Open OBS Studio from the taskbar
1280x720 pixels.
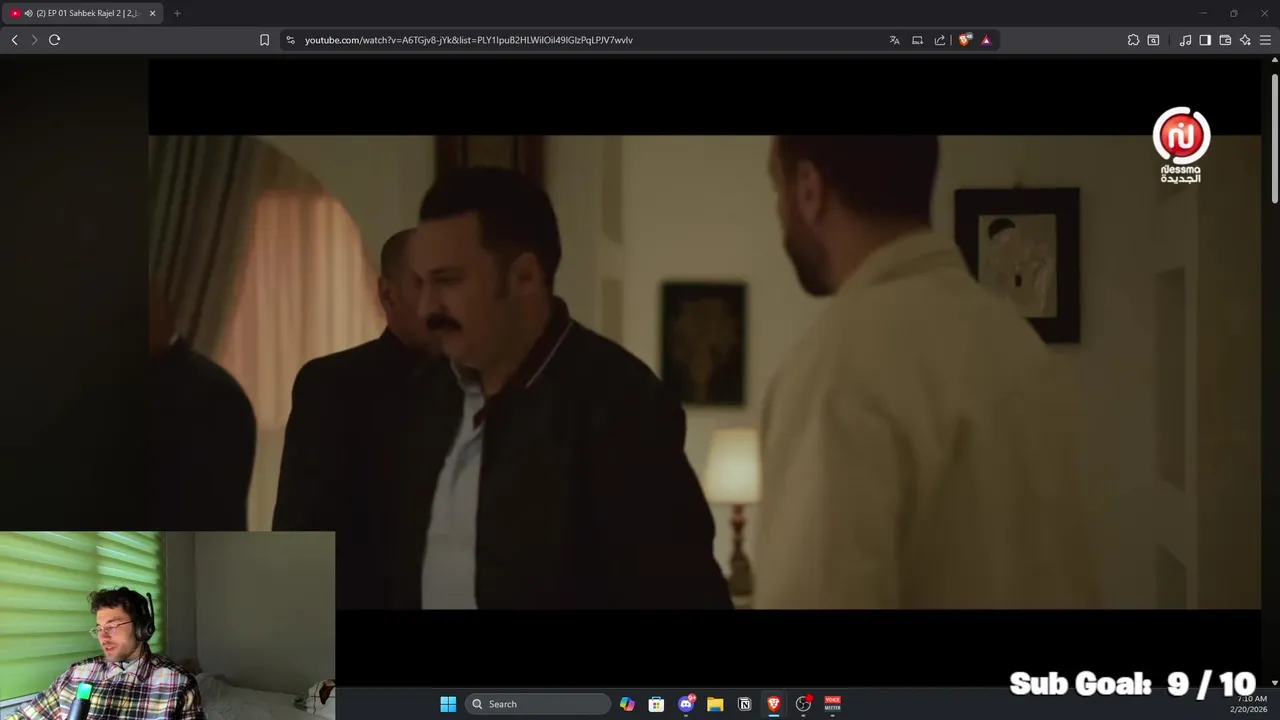click(803, 704)
